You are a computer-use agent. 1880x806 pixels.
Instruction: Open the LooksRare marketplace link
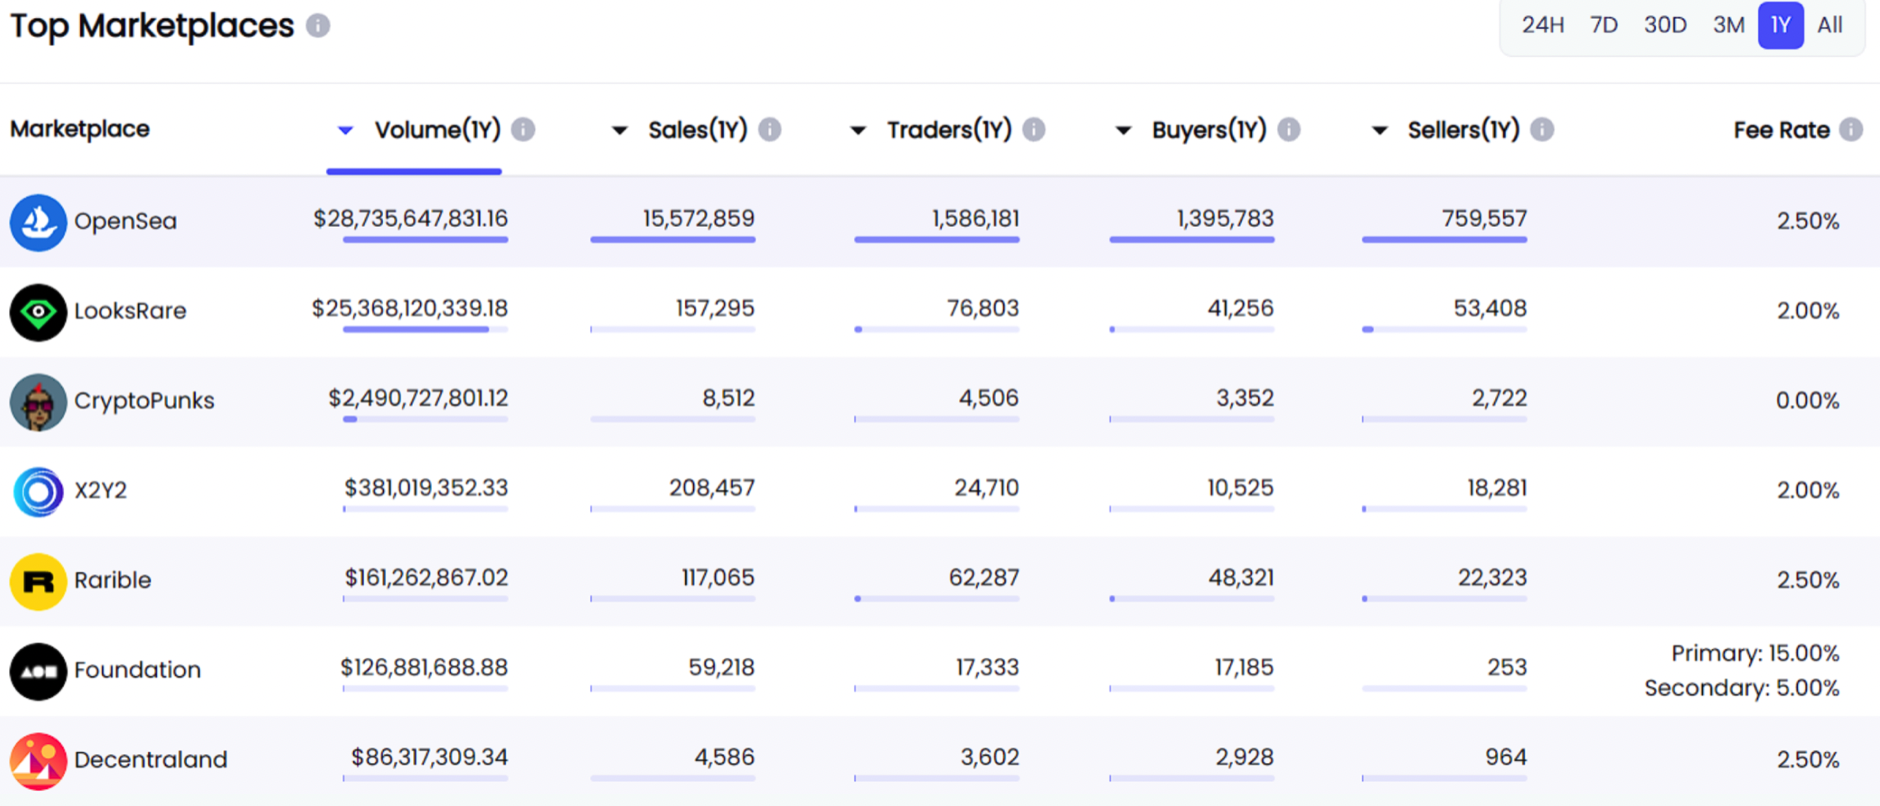130,311
